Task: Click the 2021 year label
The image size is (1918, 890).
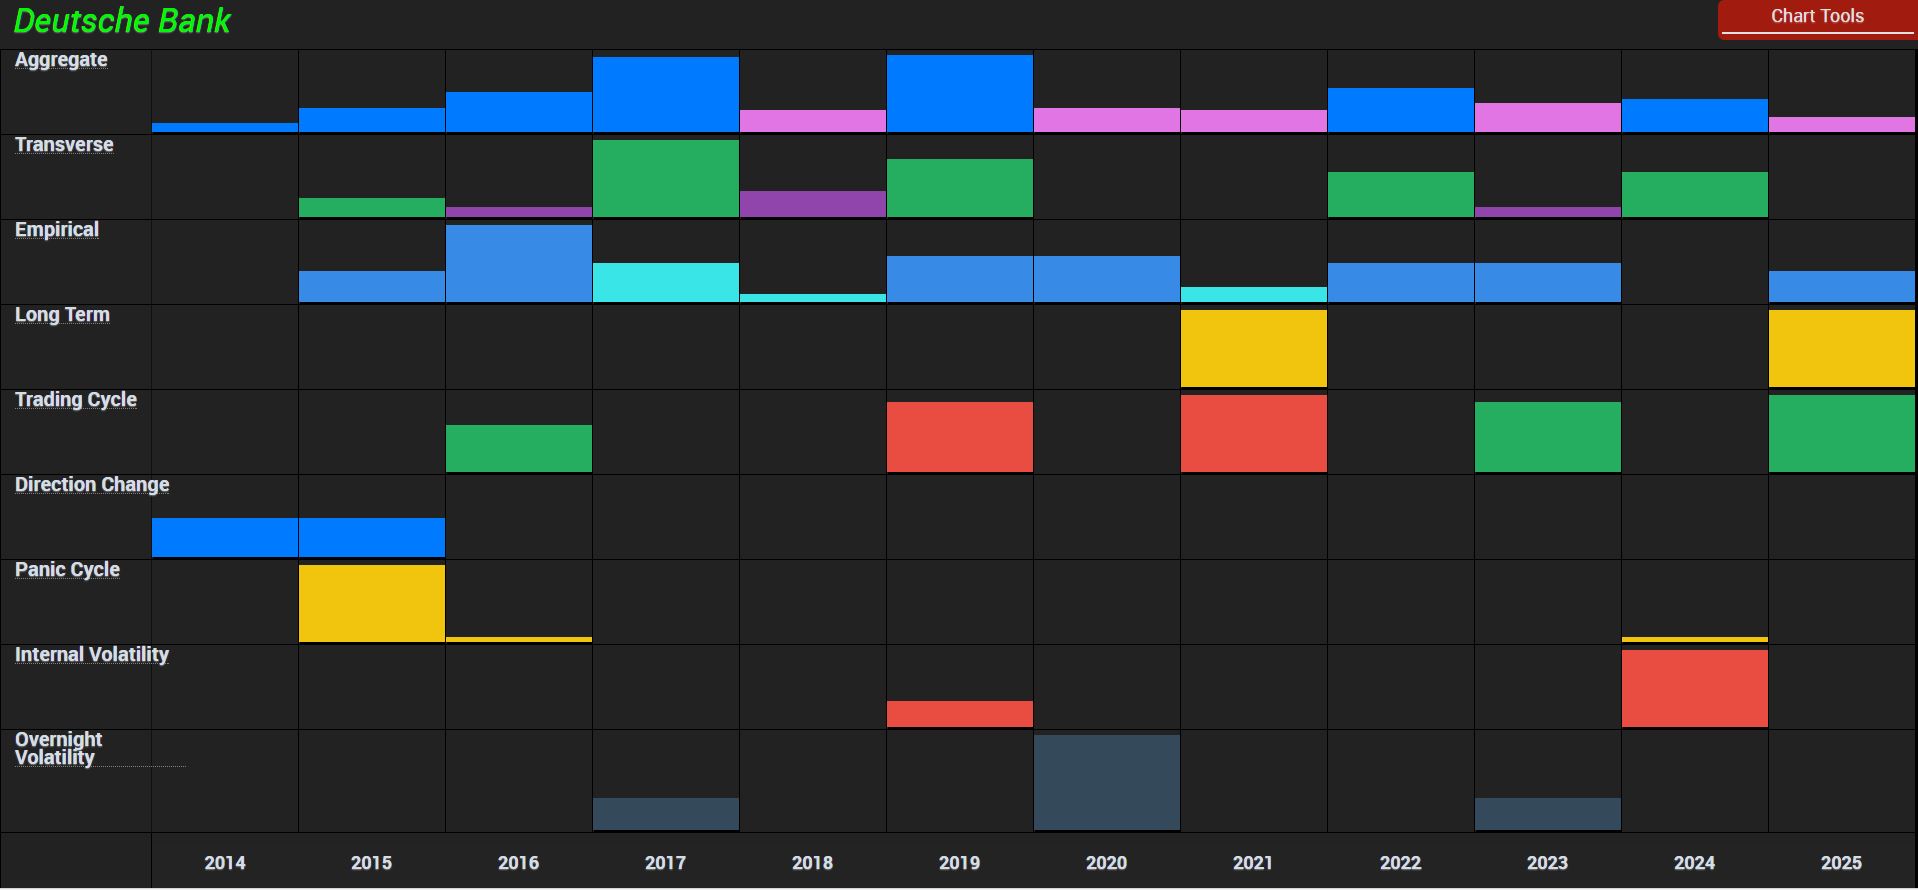Action: click(x=1253, y=863)
